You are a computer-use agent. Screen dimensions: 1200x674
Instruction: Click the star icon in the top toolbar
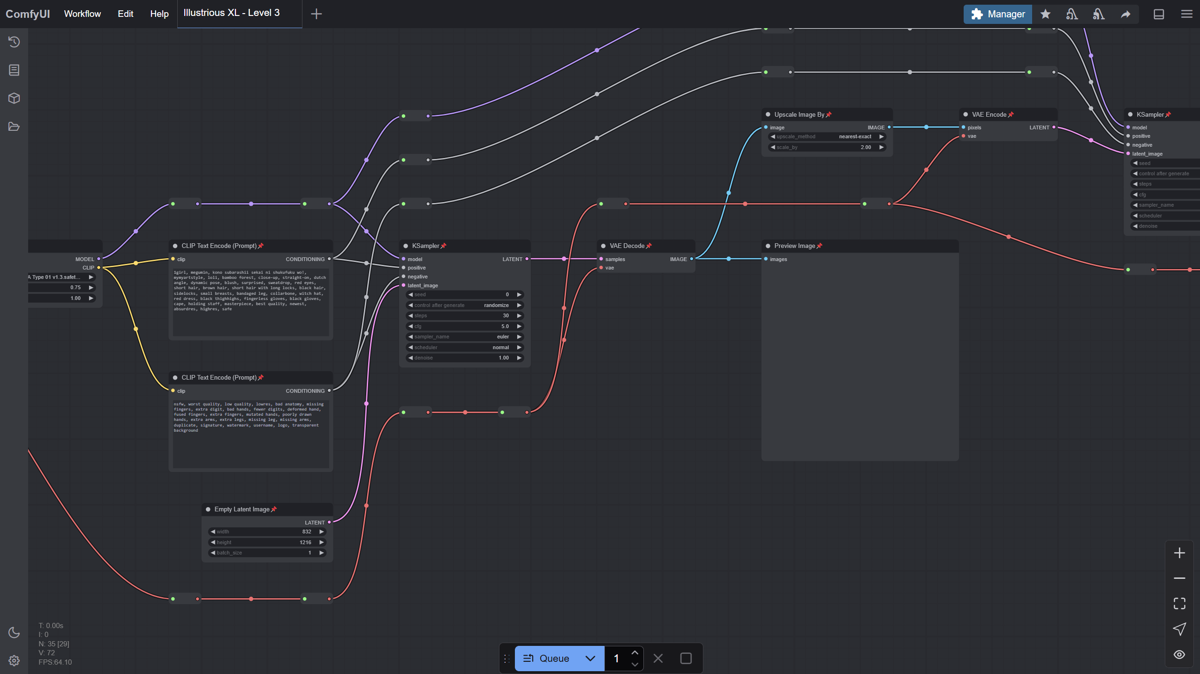pos(1045,14)
